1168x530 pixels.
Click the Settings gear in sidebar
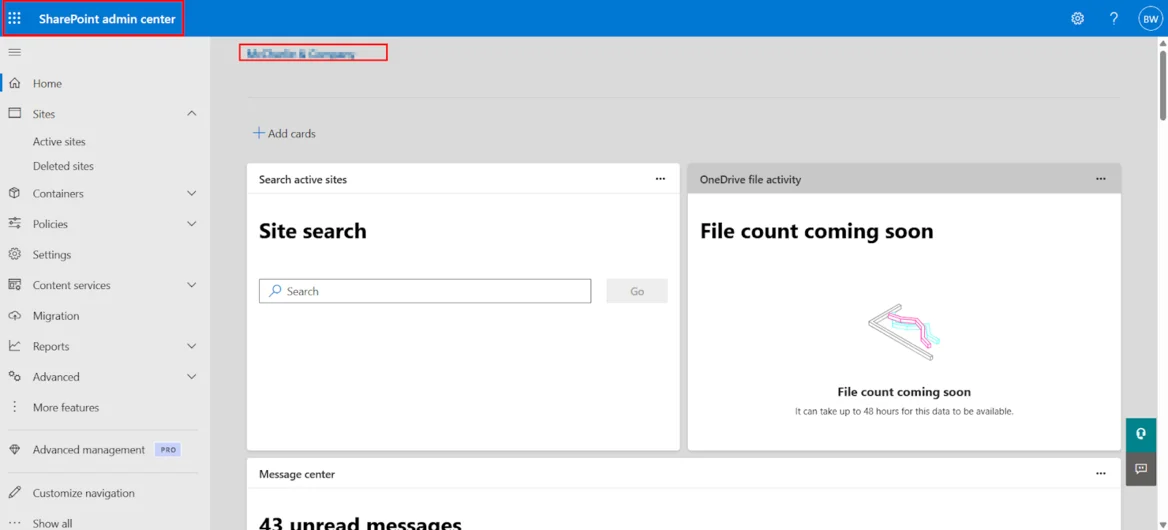pyautogui.click(x=14, y=254)
